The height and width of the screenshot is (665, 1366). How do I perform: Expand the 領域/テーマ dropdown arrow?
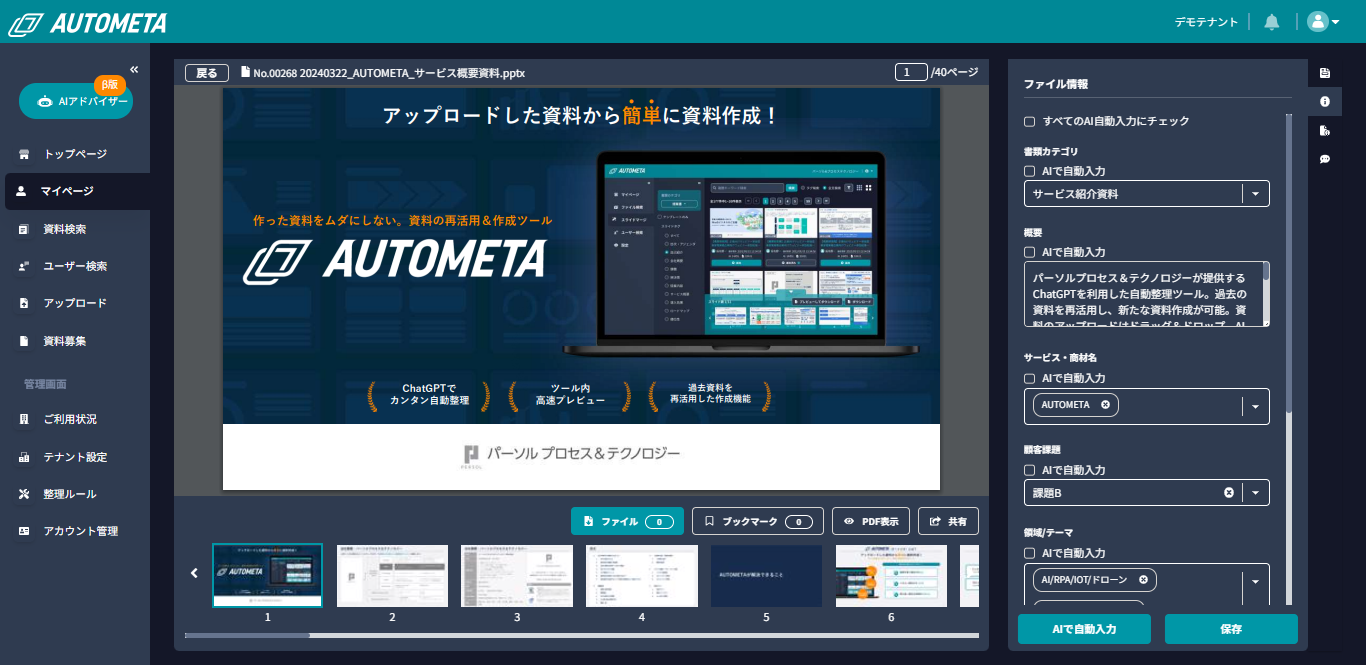point(1255,581)
